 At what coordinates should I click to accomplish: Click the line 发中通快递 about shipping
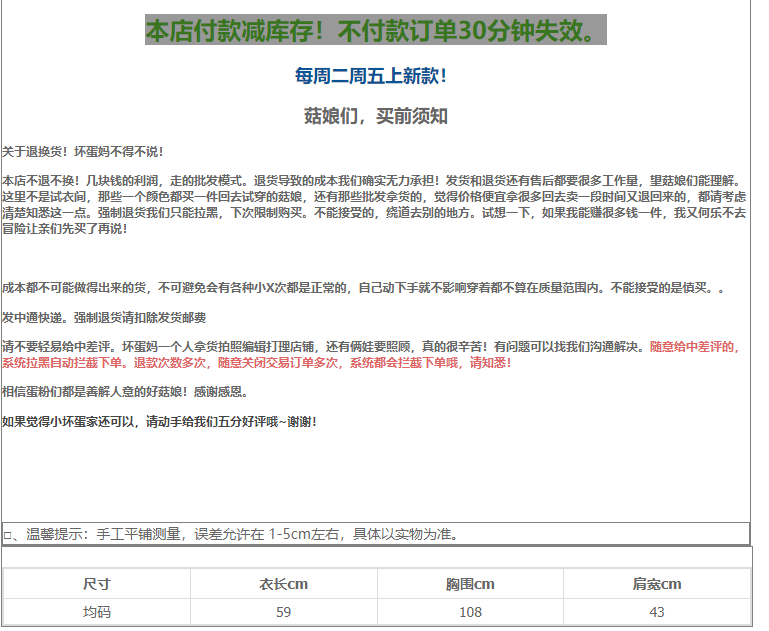click(104, 318)
